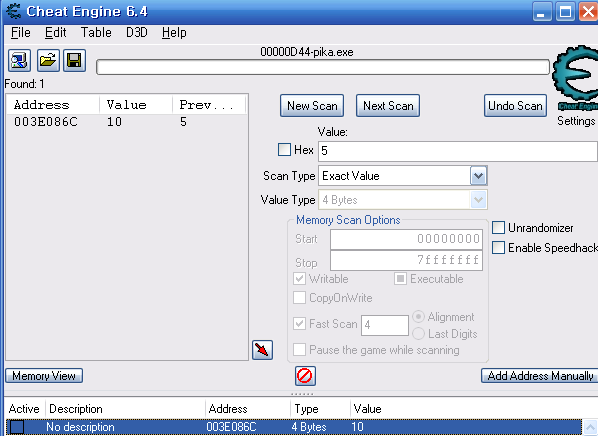Open the Help menu
Screen dimensions: 598x436
click(x=174, y=33)
